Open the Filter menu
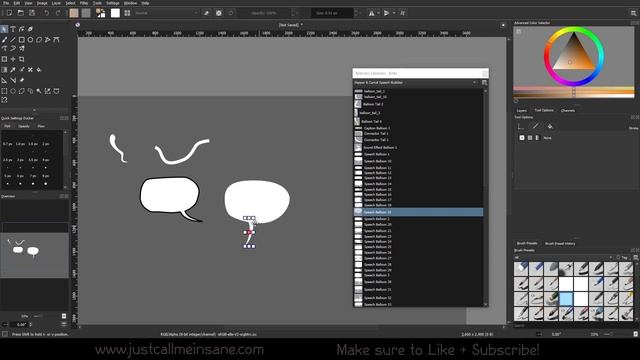This screenshot has width=640, height=360. pyautogui.click(x=84, y=3)
